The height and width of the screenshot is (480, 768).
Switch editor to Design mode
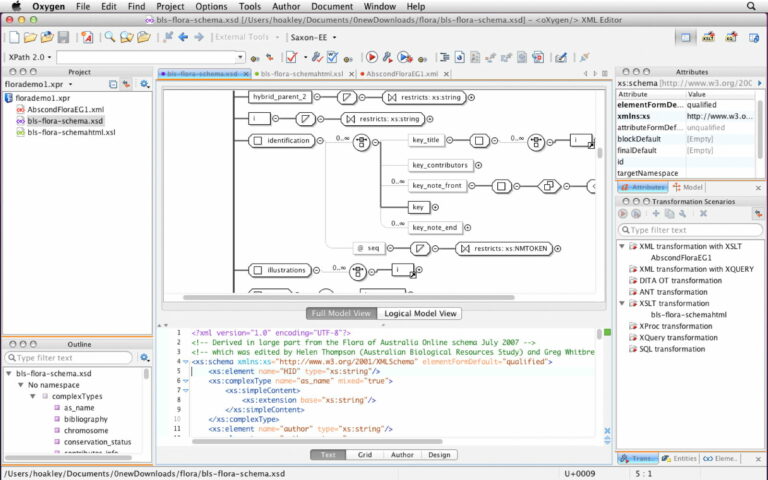439,455
